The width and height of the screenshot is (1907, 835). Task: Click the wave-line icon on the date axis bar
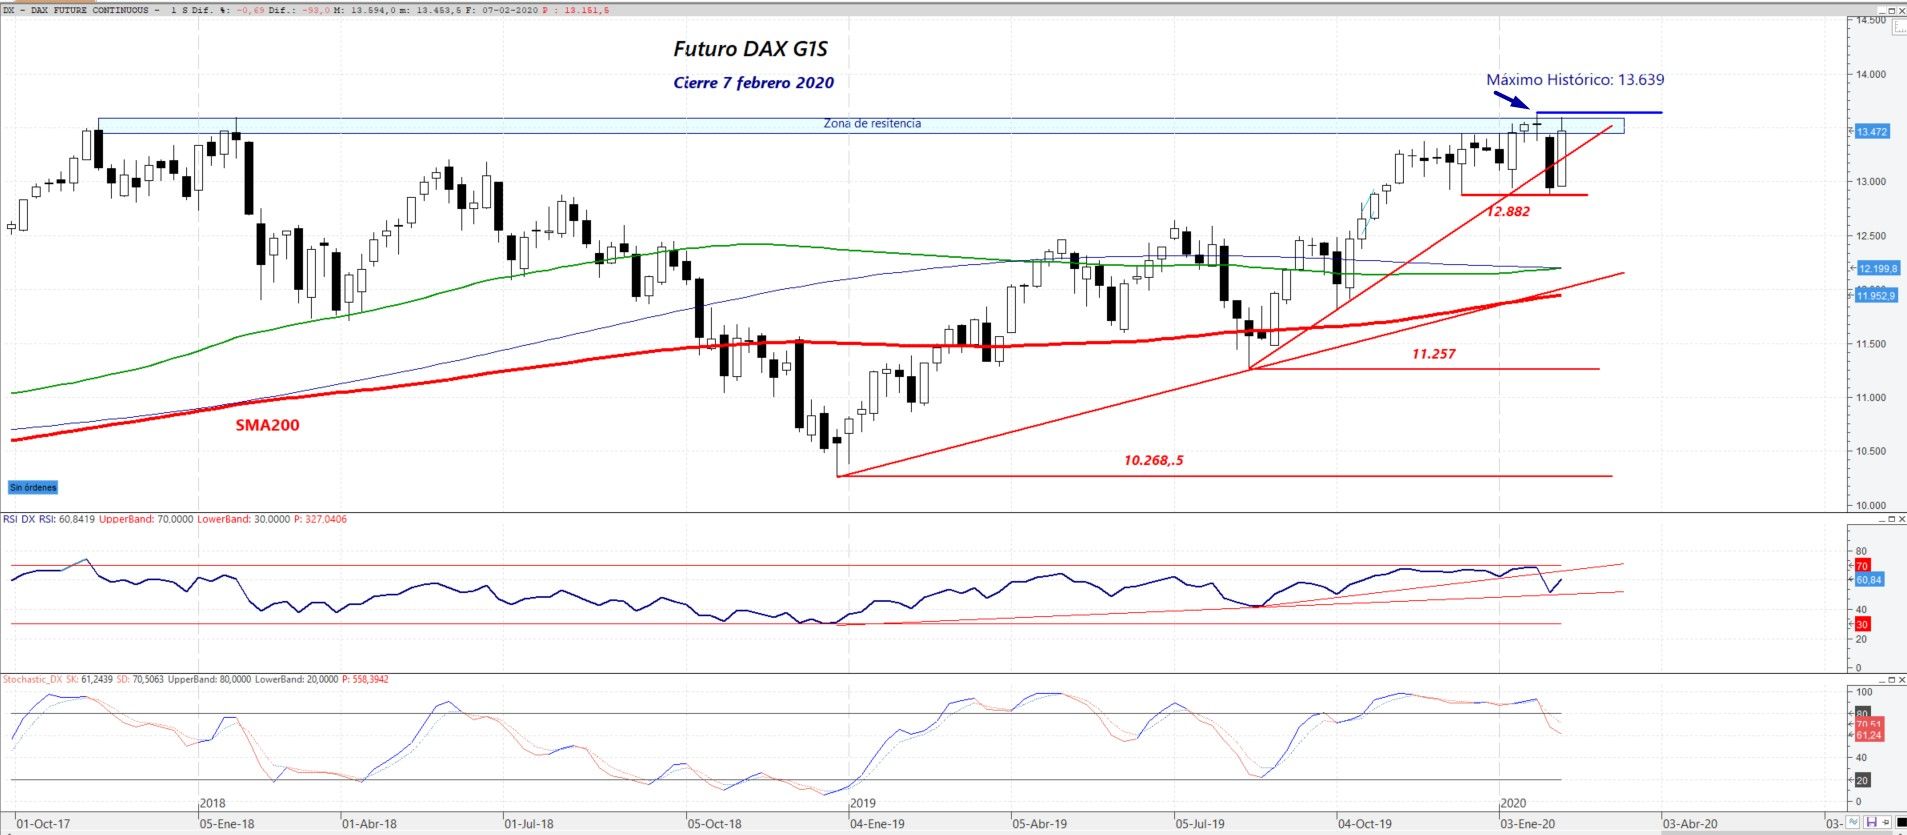coord(1853,823)
